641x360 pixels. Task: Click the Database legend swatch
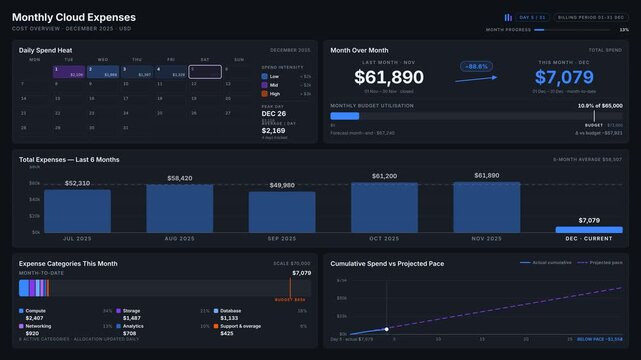tap(216, 311)
